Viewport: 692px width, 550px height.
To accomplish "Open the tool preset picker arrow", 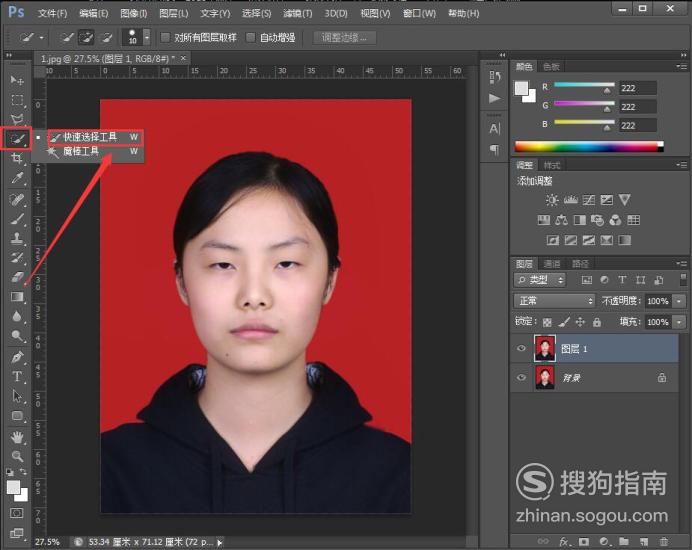I will point(41,38).
